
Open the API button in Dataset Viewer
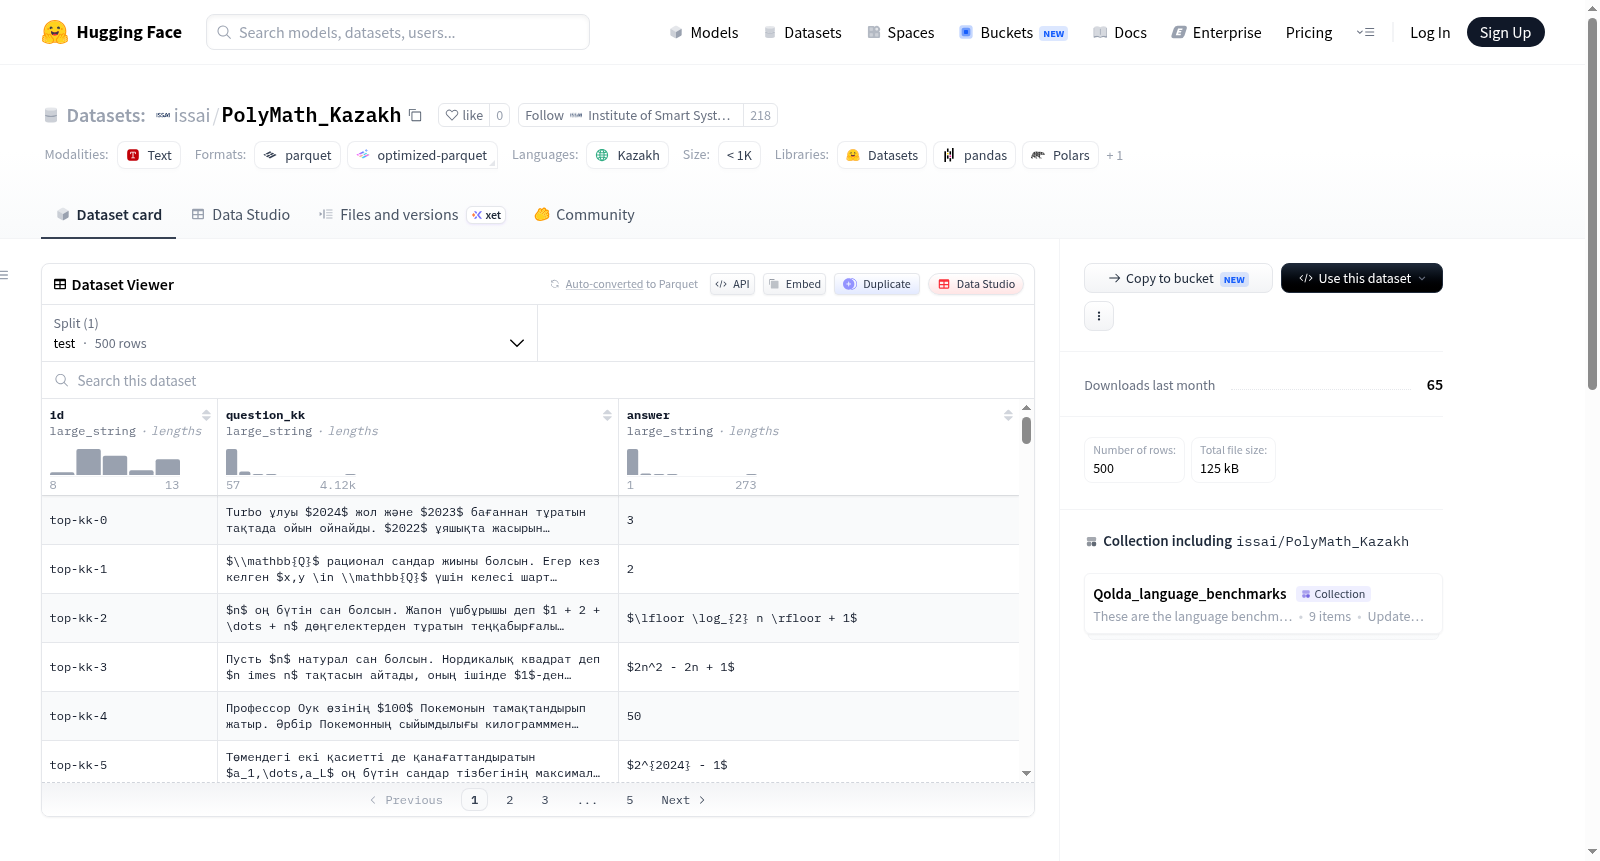pyautogui.click(x=732, y=284)
